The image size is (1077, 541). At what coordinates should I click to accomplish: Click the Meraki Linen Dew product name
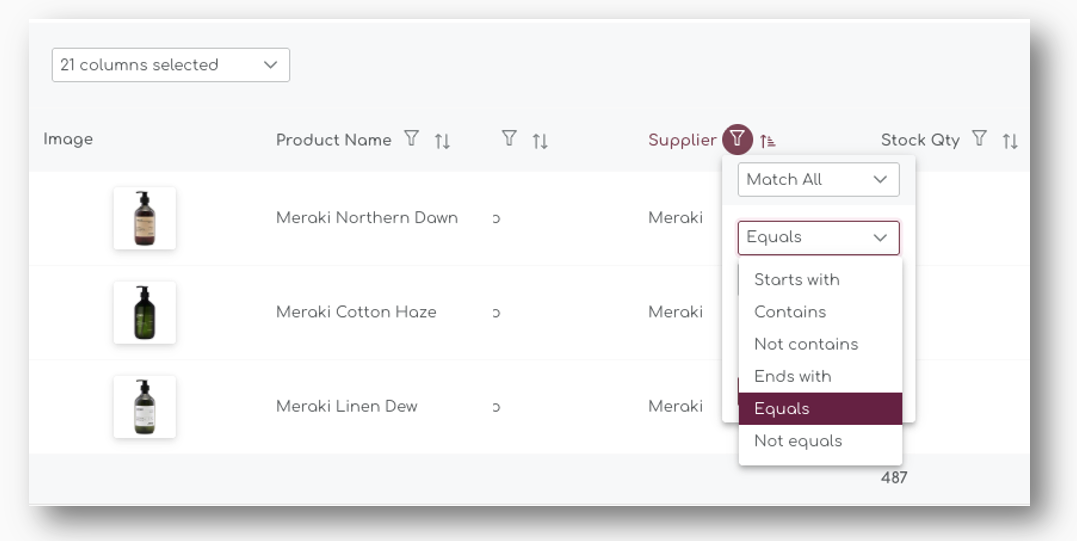pyautogui.click(x=347, y=407)
